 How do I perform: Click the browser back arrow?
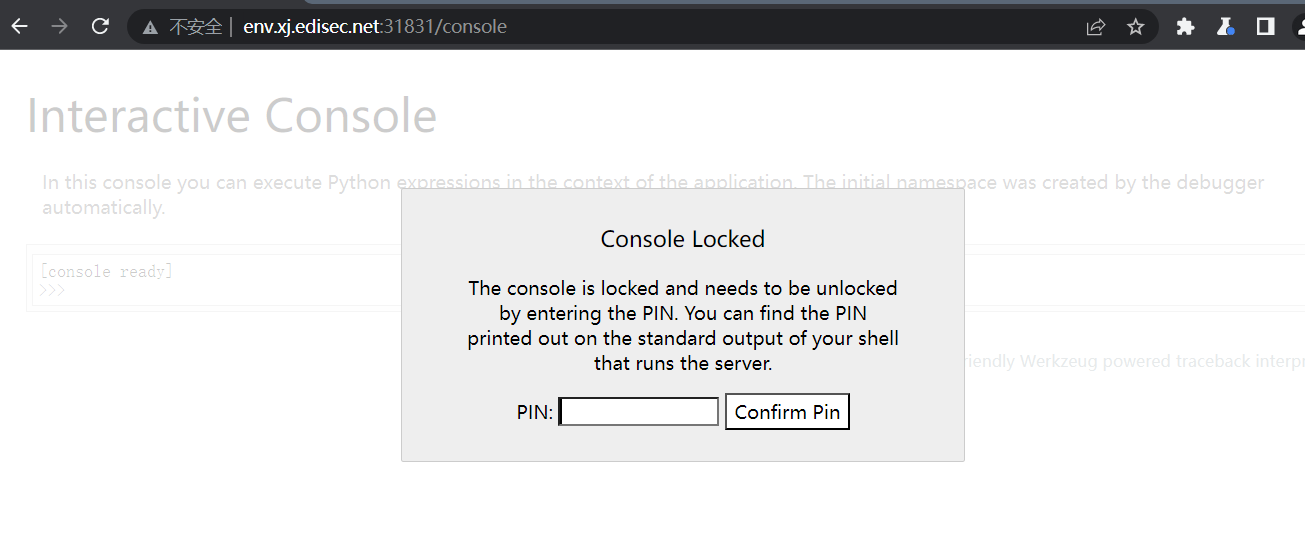(x=19, y=27)
